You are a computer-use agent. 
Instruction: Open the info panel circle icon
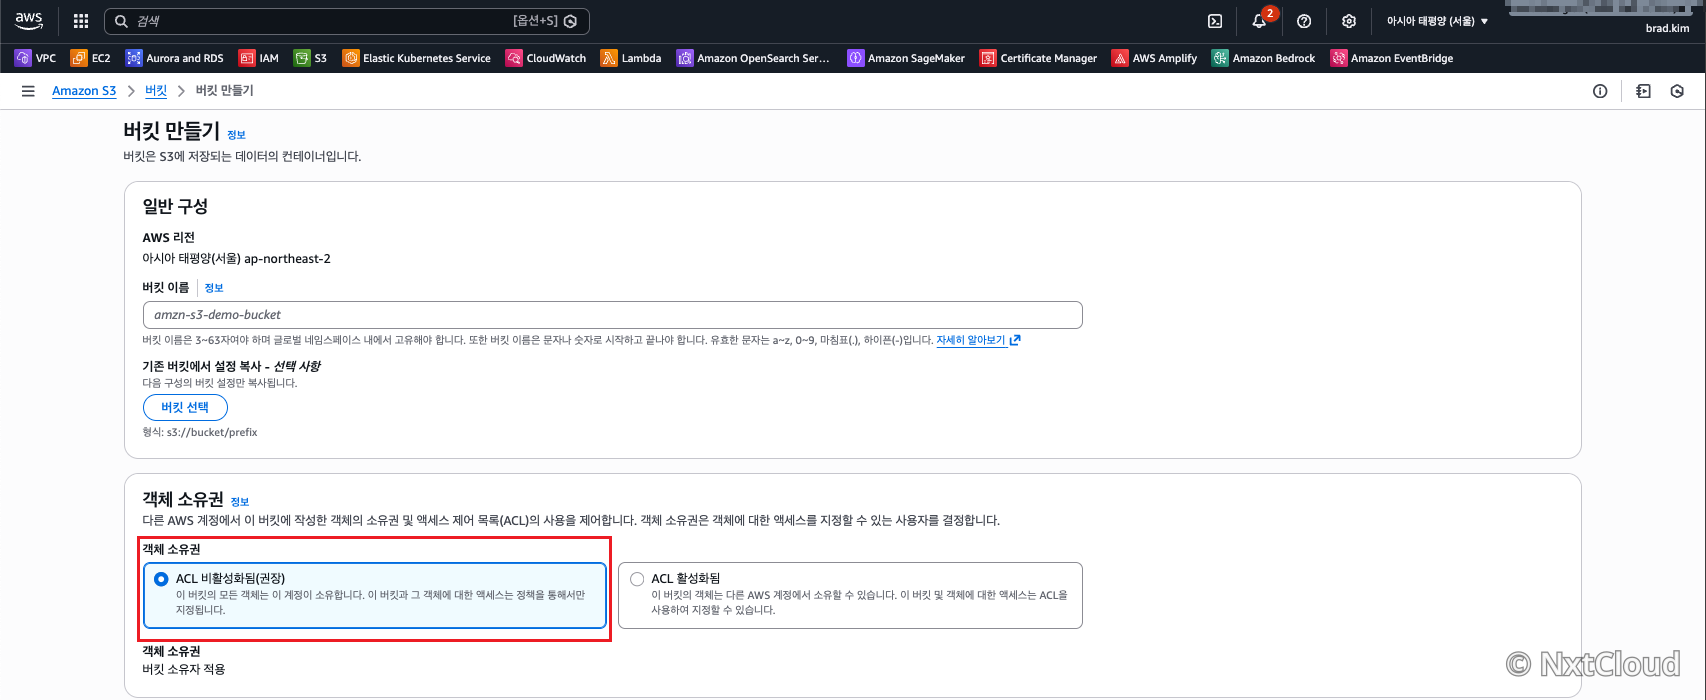pyautogui.click(x=1600, y=91)
